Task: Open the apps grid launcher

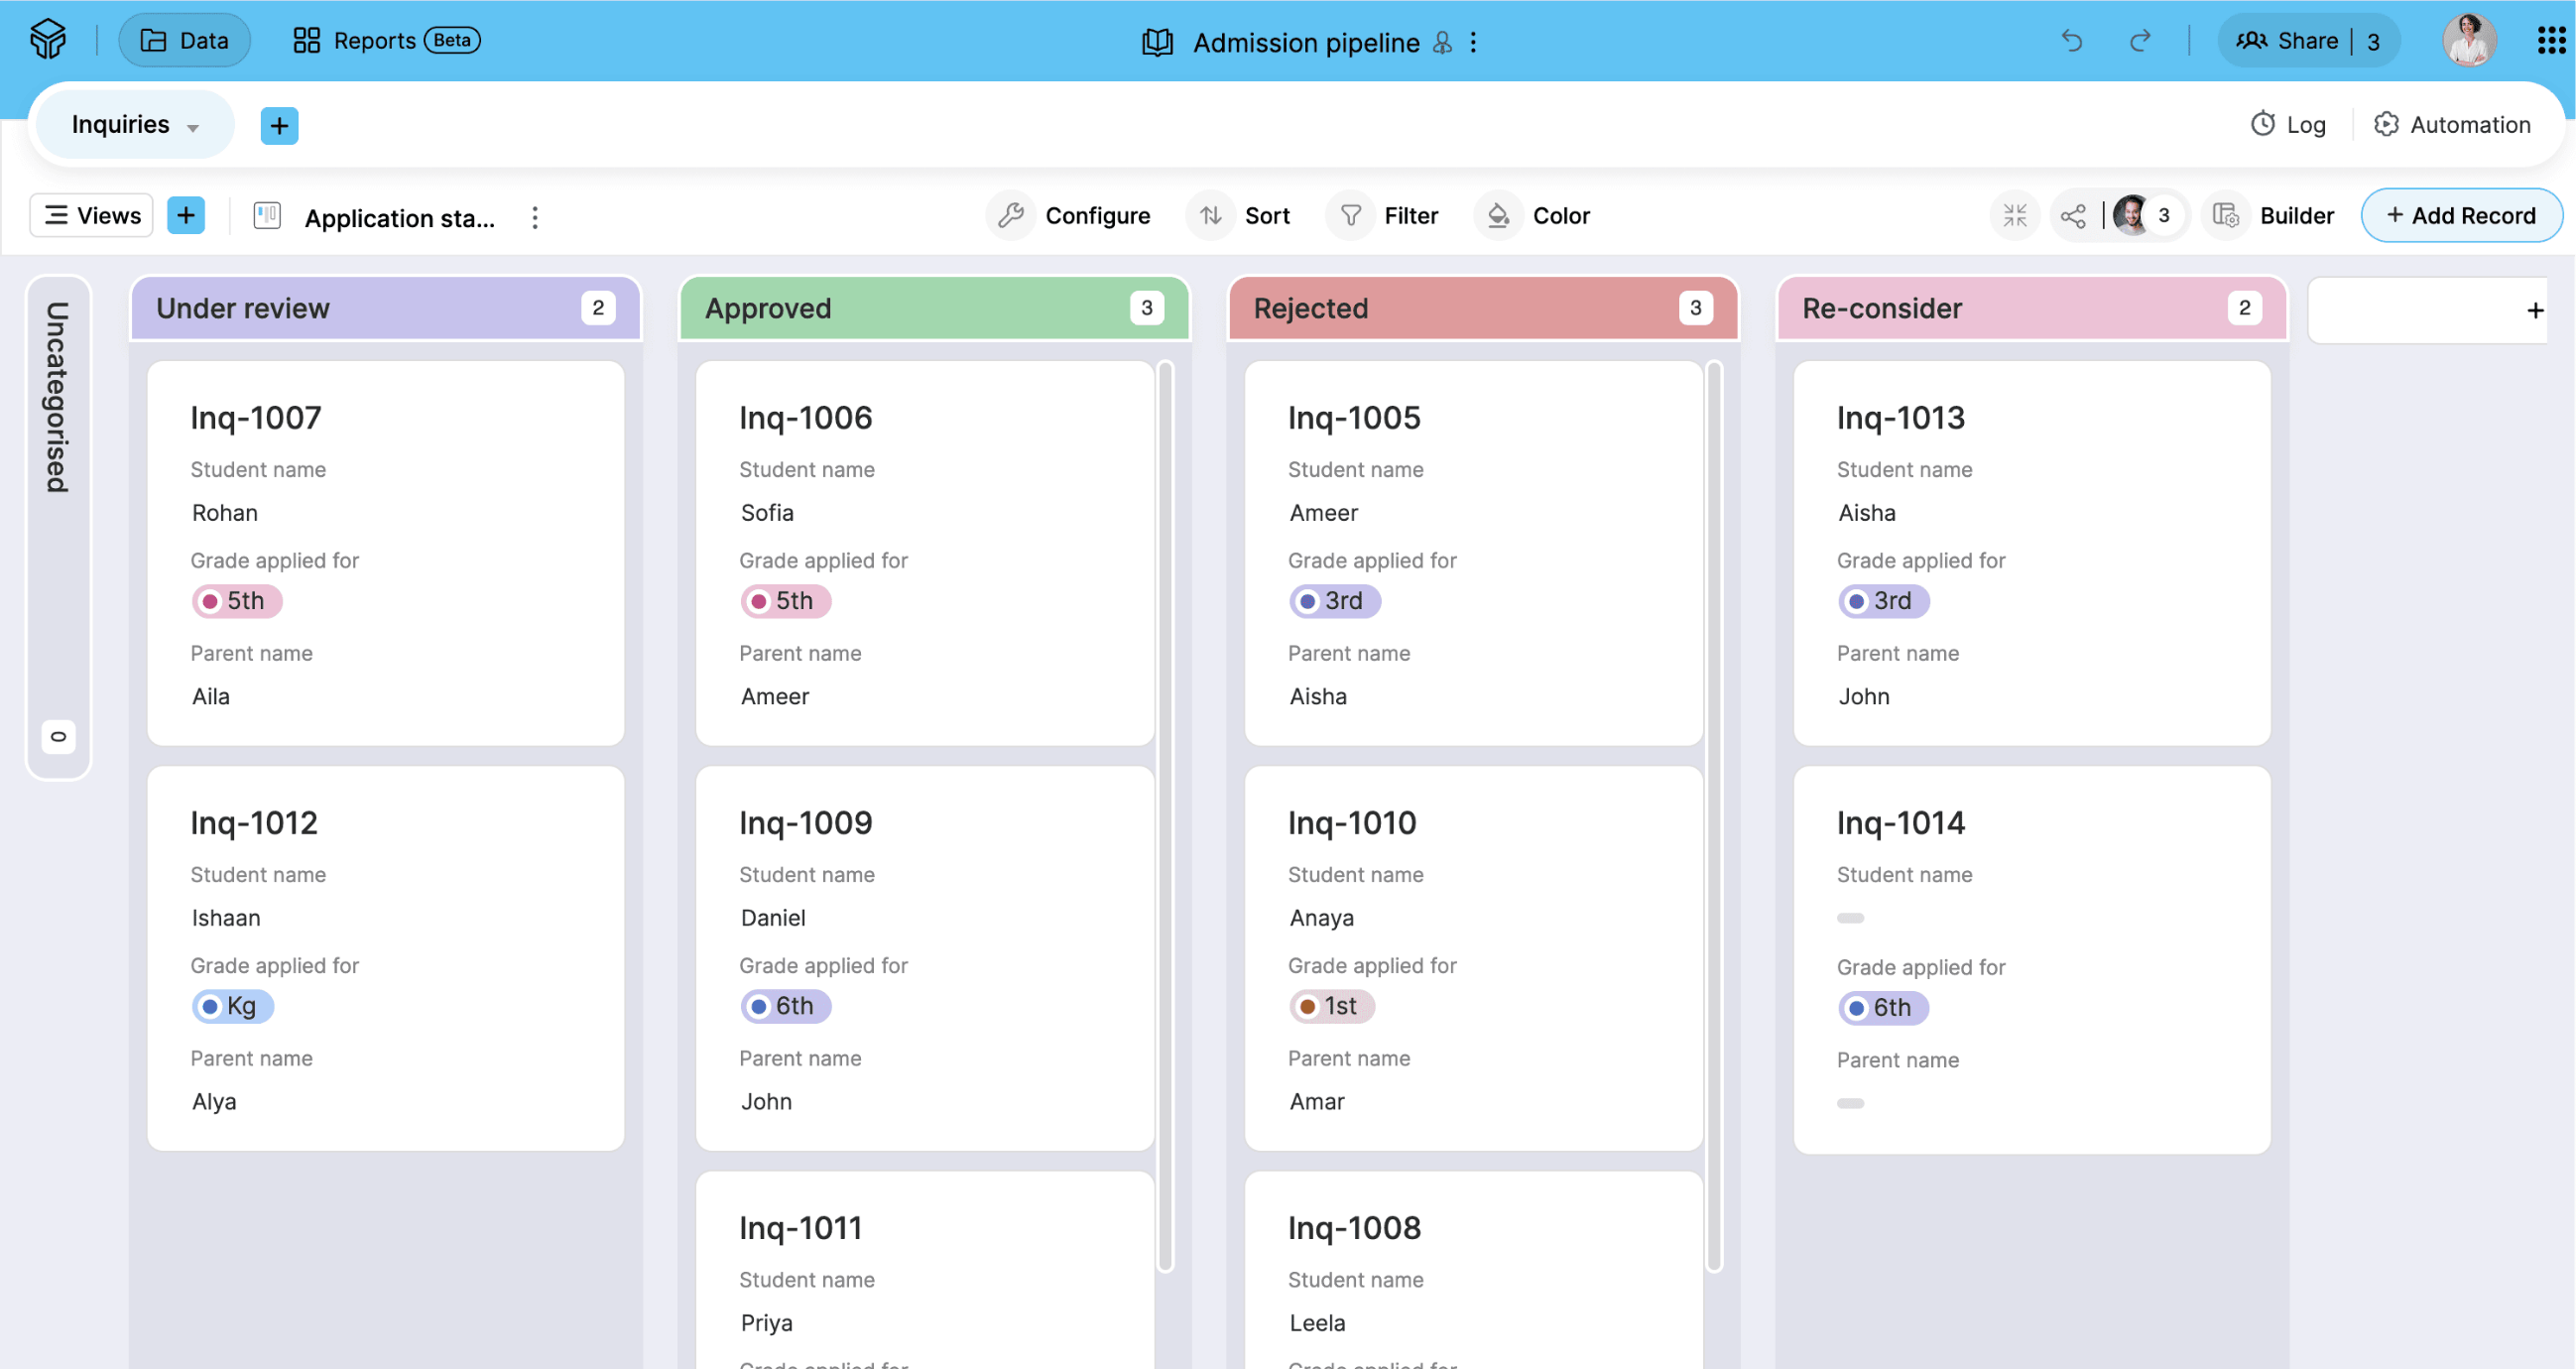Action: pyautogui.click(x=2551, y=40)
